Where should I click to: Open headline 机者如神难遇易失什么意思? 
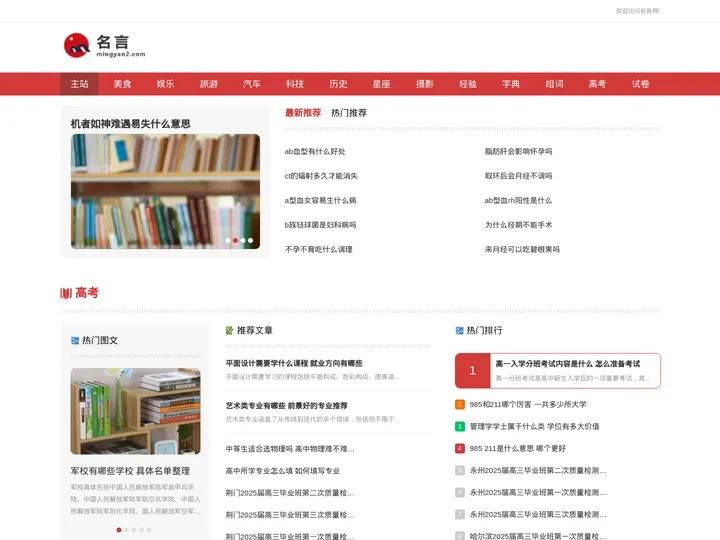click(x=130, y=124)
